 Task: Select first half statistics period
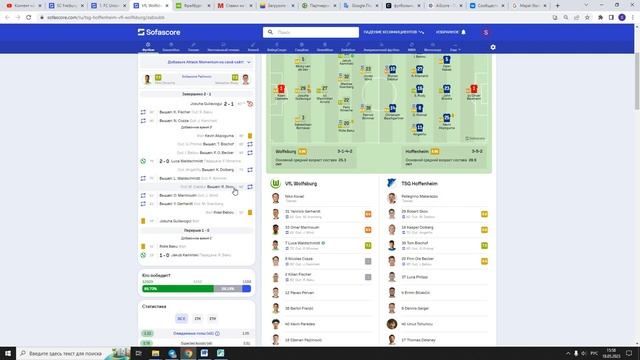(198, 318)
